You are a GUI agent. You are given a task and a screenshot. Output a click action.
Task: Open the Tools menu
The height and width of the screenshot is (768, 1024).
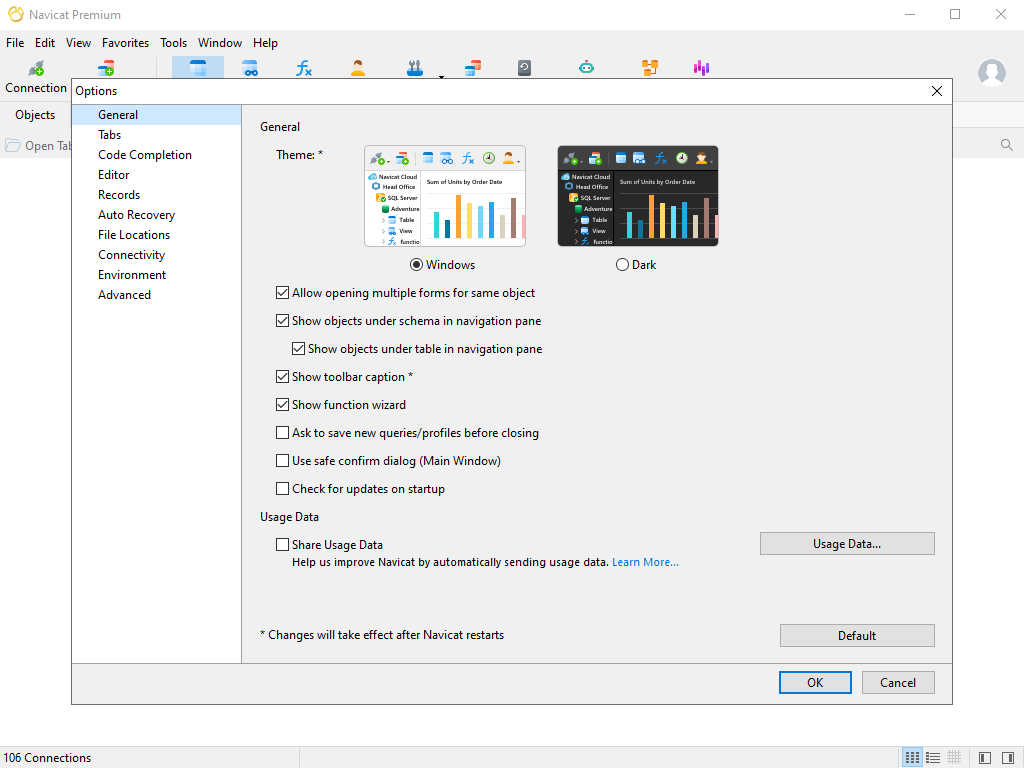pyautogui.click(x=174, y=42)
